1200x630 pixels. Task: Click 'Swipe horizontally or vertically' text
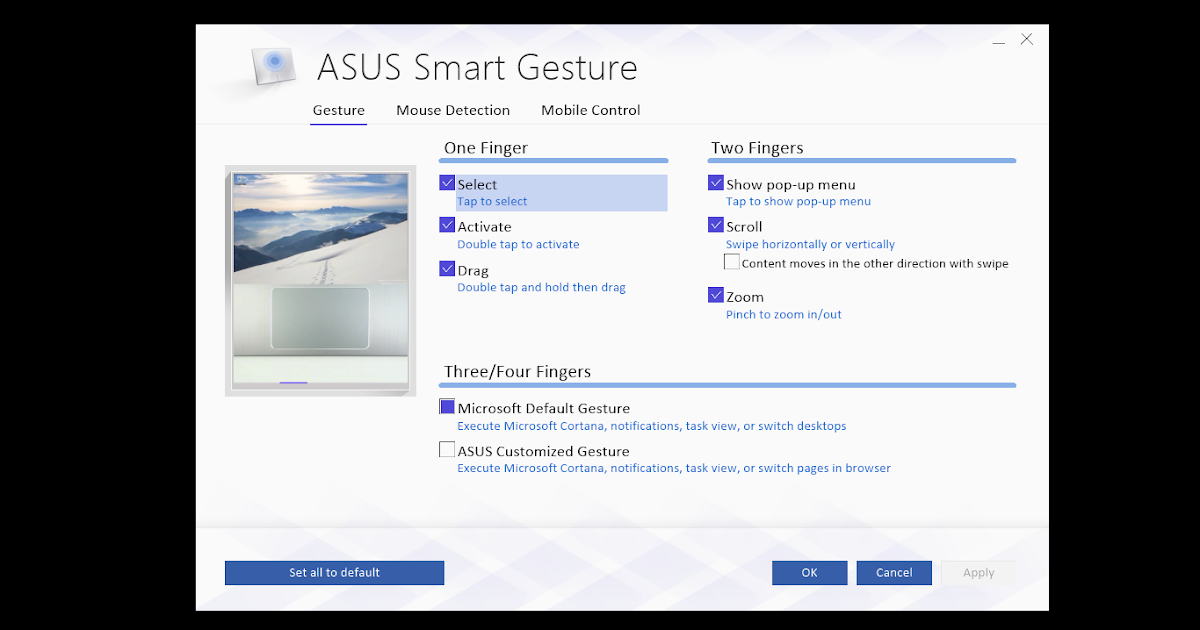(x=810, y=244)
